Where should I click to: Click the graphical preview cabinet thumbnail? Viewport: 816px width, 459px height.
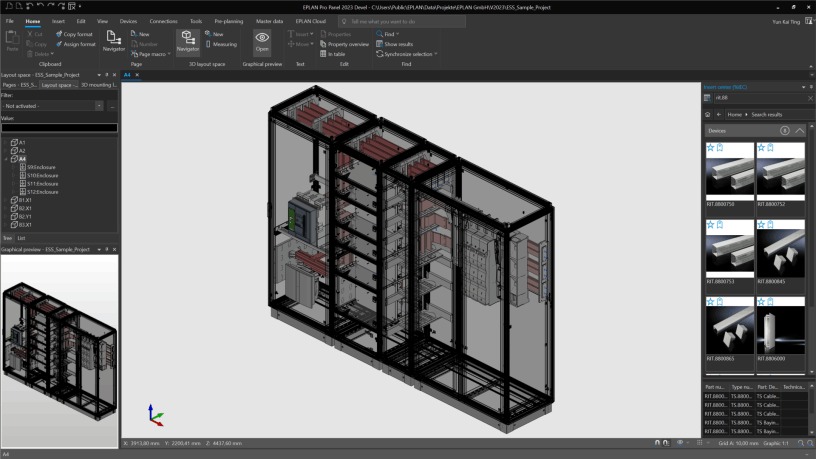click(59, 350)
